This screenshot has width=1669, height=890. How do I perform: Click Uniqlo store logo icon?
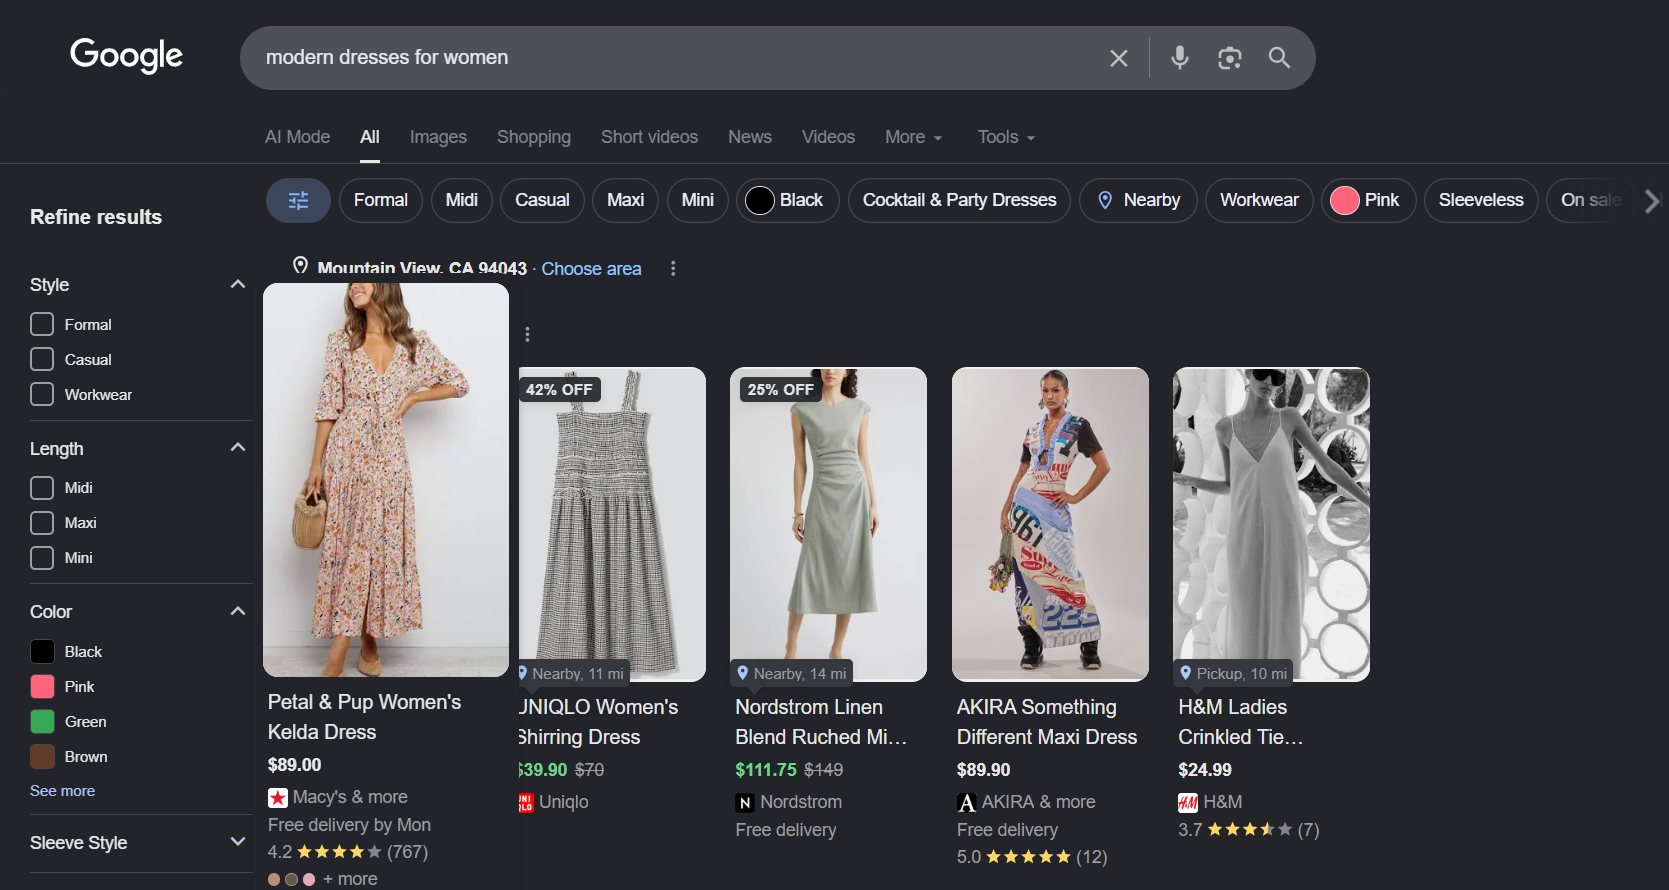coord(526,802)
